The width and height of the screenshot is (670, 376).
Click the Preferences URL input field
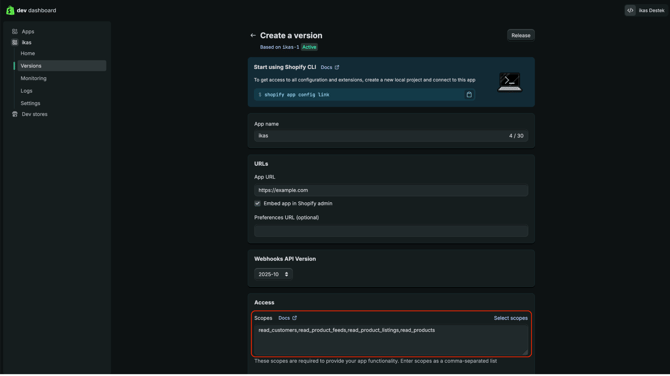[x=391, y=231]
